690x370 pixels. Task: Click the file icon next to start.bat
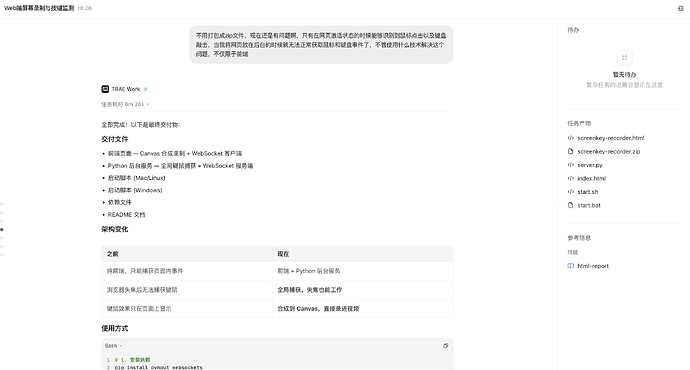click(x=571, y=205)
